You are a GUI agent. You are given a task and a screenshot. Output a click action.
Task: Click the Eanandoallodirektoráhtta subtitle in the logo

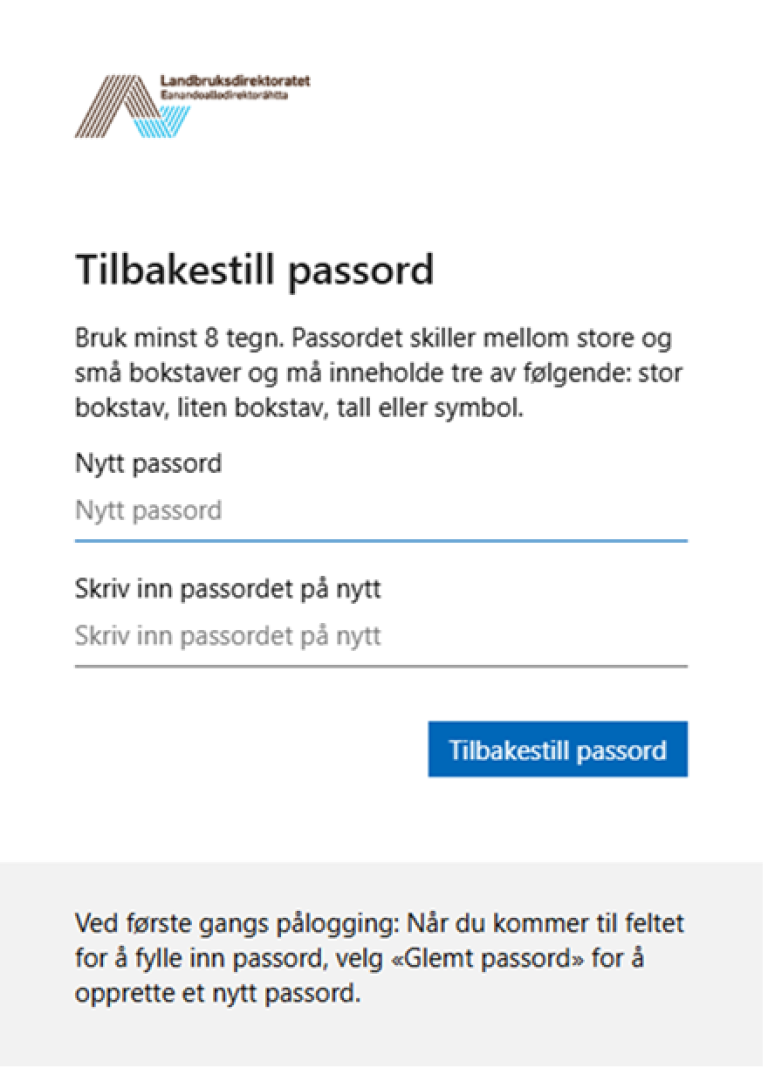tap(228, 95)
